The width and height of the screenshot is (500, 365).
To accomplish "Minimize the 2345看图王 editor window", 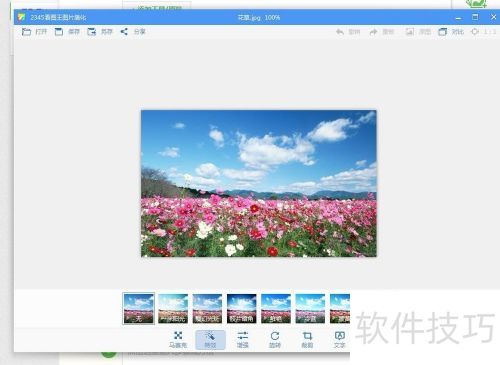I will (459, 17).
